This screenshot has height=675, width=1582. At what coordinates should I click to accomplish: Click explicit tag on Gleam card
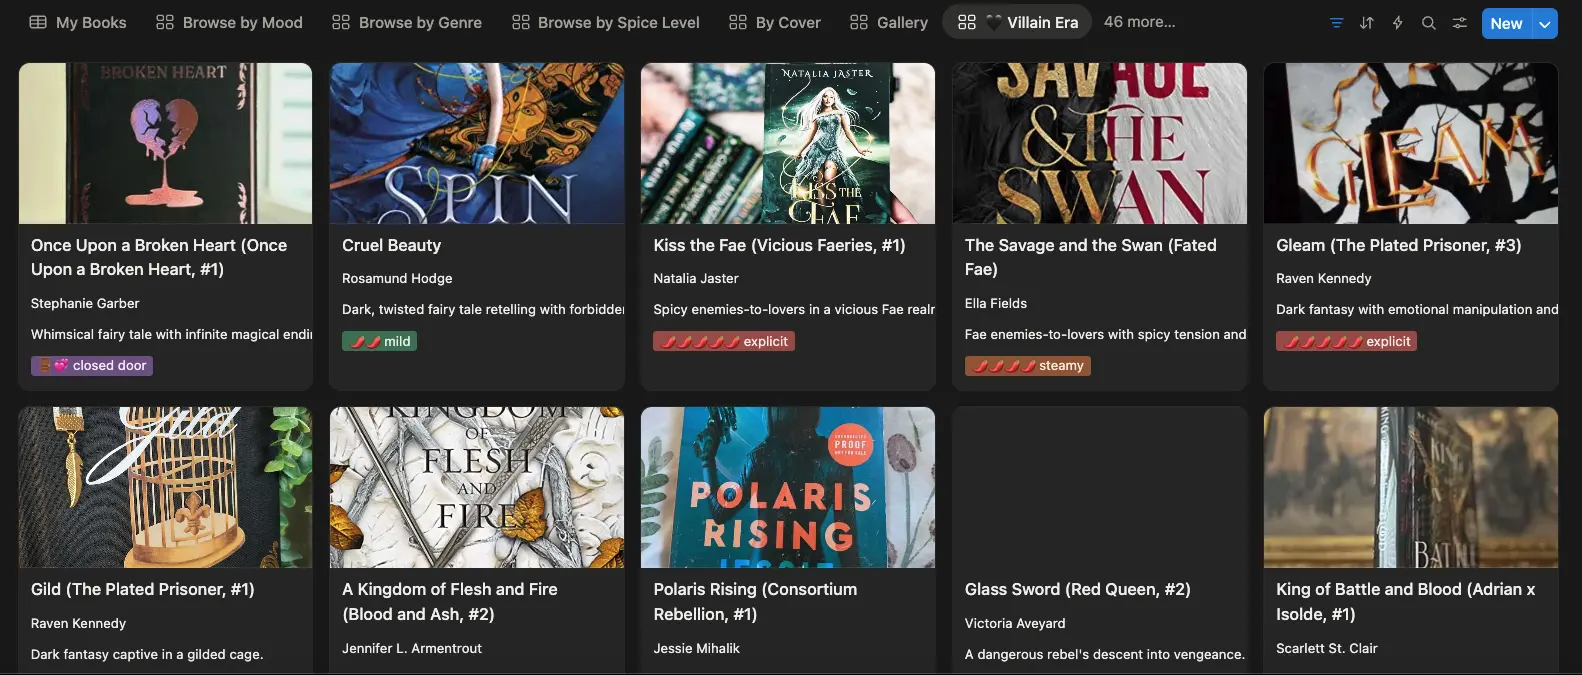click(1346, 341)
